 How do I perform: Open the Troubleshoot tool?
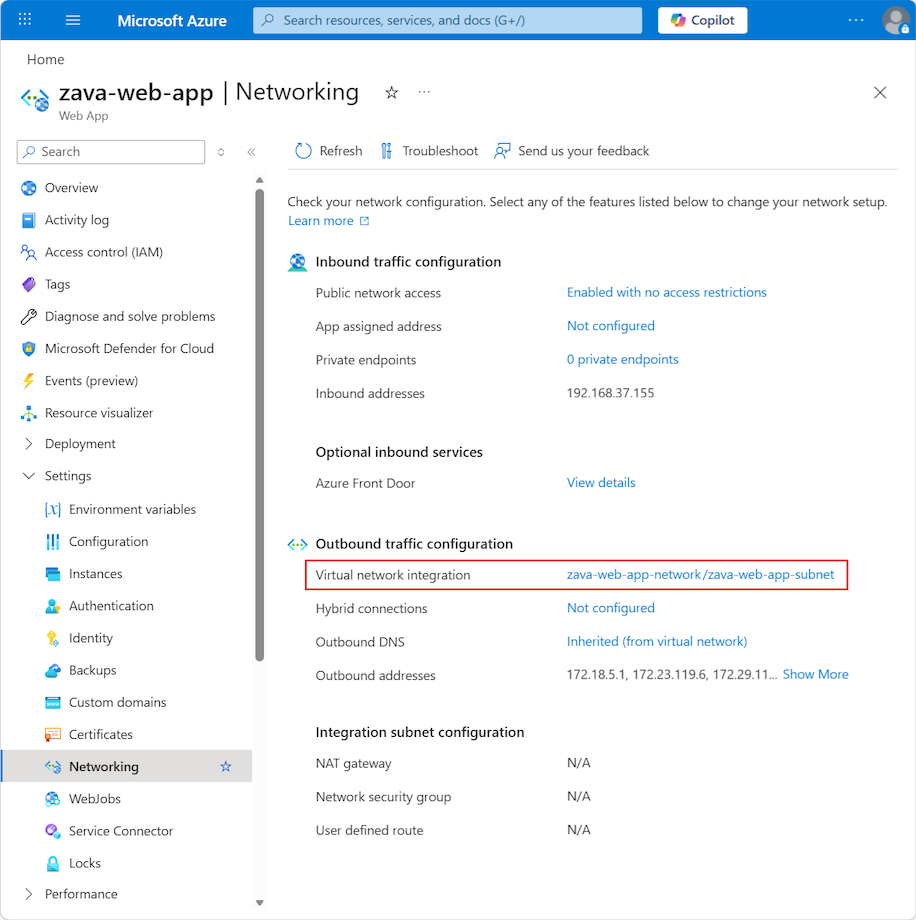pos(429,151)
